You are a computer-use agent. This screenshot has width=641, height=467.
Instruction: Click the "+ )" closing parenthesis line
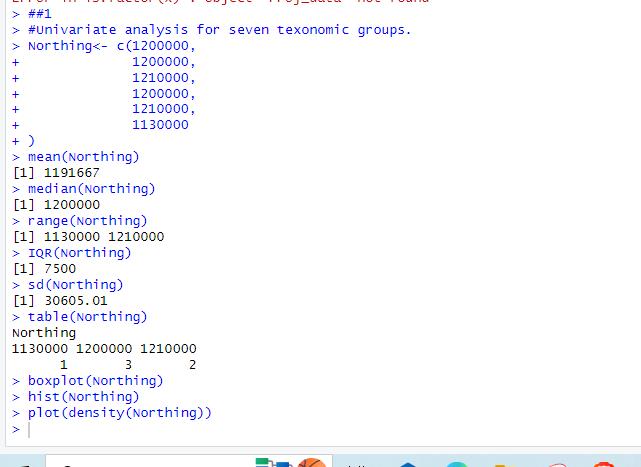click(x=24, y=141)
